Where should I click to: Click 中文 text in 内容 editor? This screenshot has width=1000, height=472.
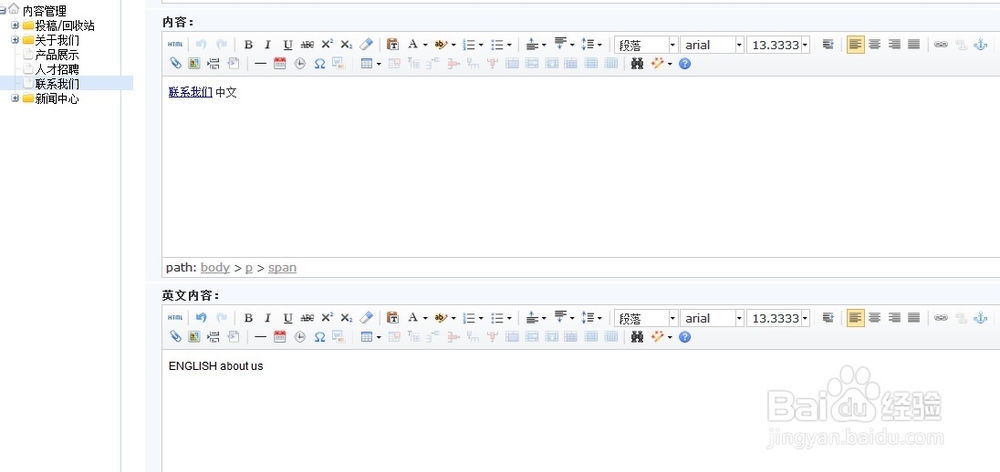point(226,92)
